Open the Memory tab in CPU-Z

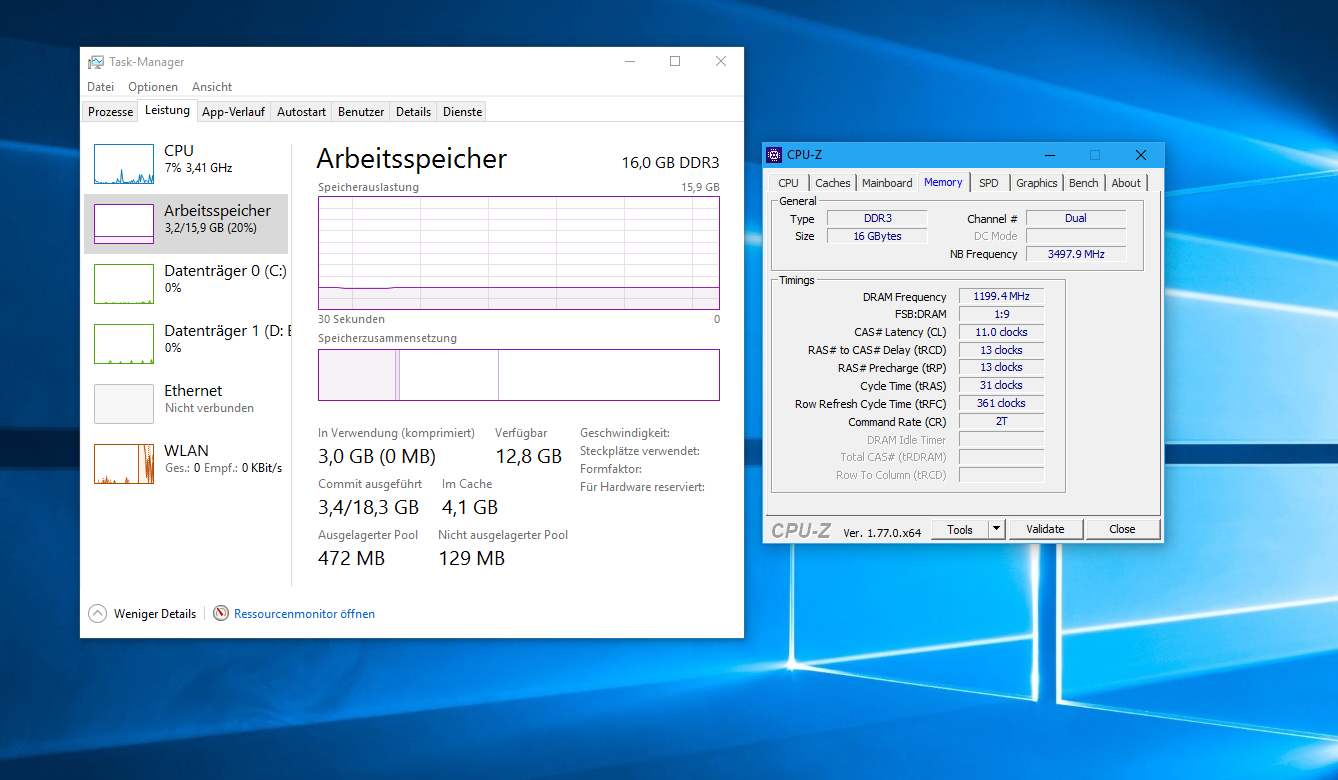point(943,182)
